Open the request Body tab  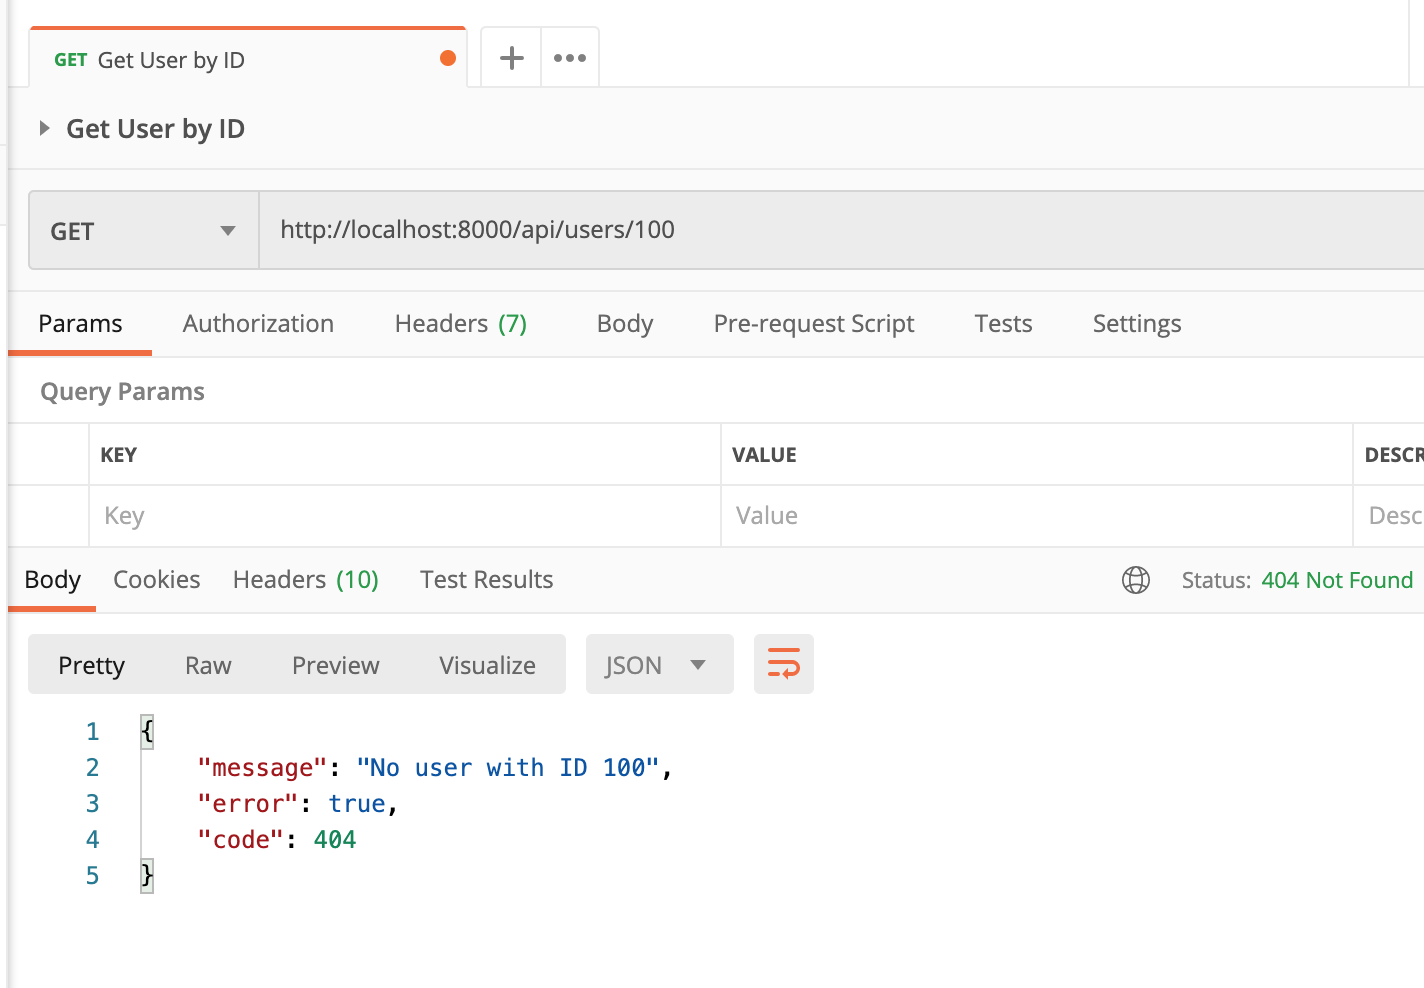click(x=625, y=323)
